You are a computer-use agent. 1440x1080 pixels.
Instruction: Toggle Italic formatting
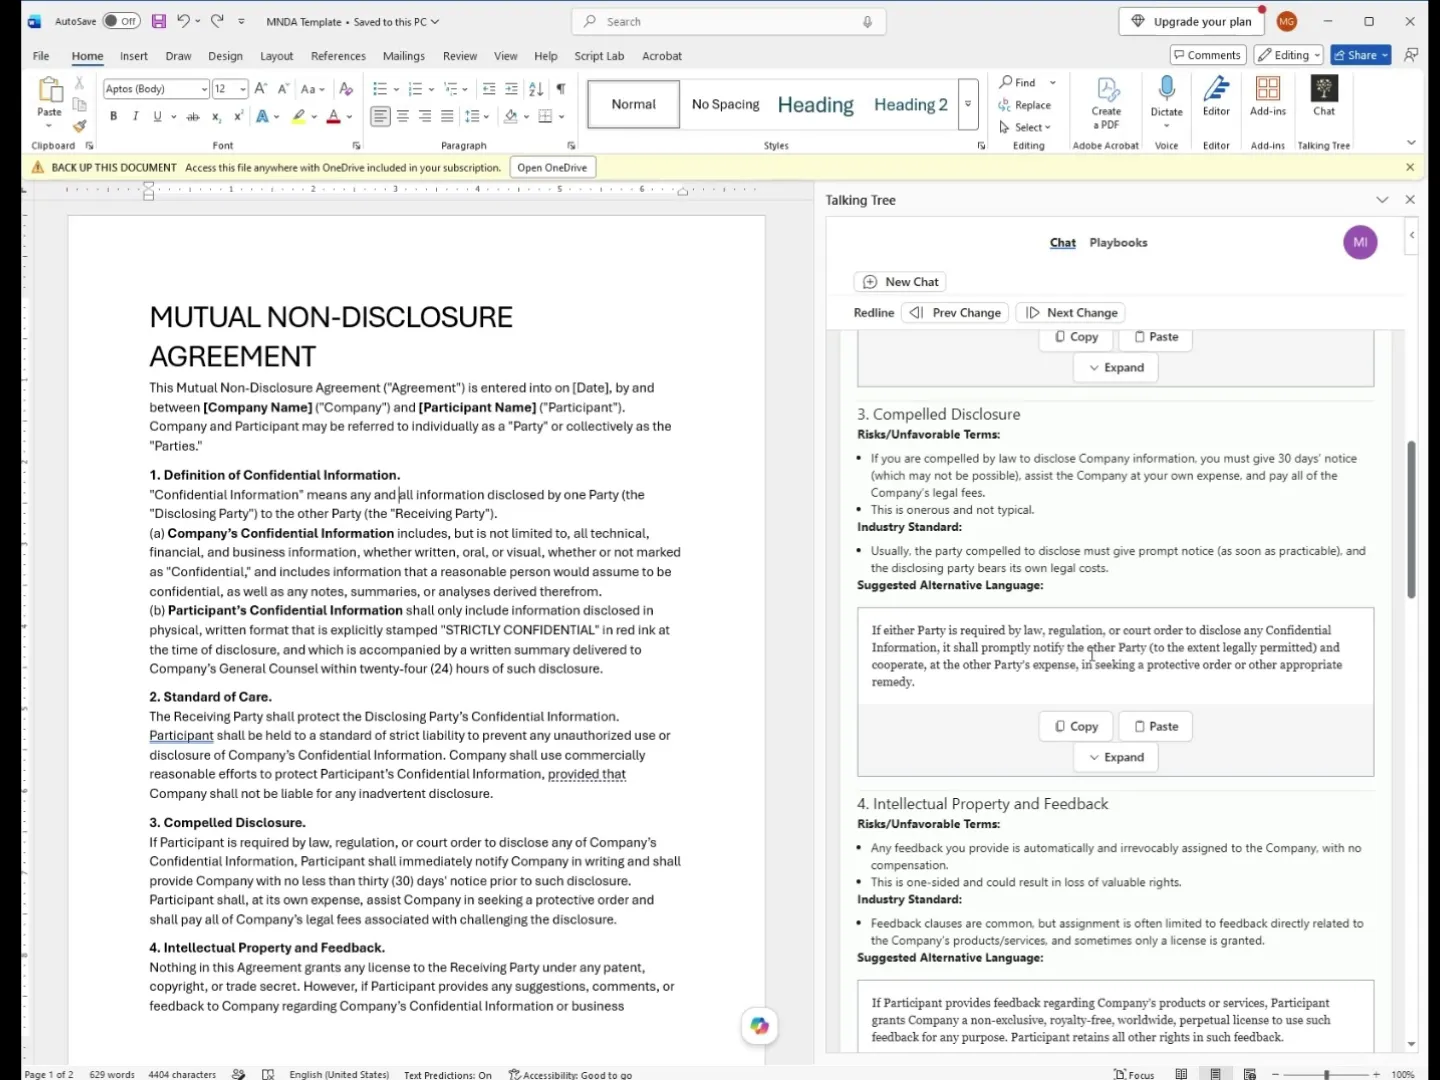pyautogui.click(x=135, y=117)
